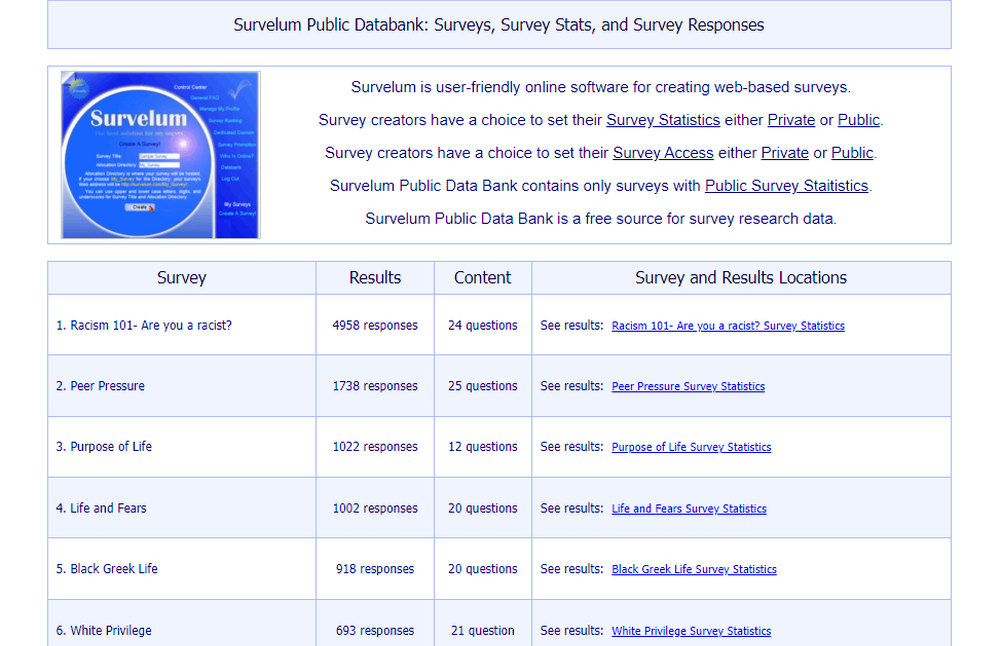The height and width of the screenshot is (646, 1000).
Task: Open Black Greek Life Survey Statistics
Action: [x=694, y=569]
